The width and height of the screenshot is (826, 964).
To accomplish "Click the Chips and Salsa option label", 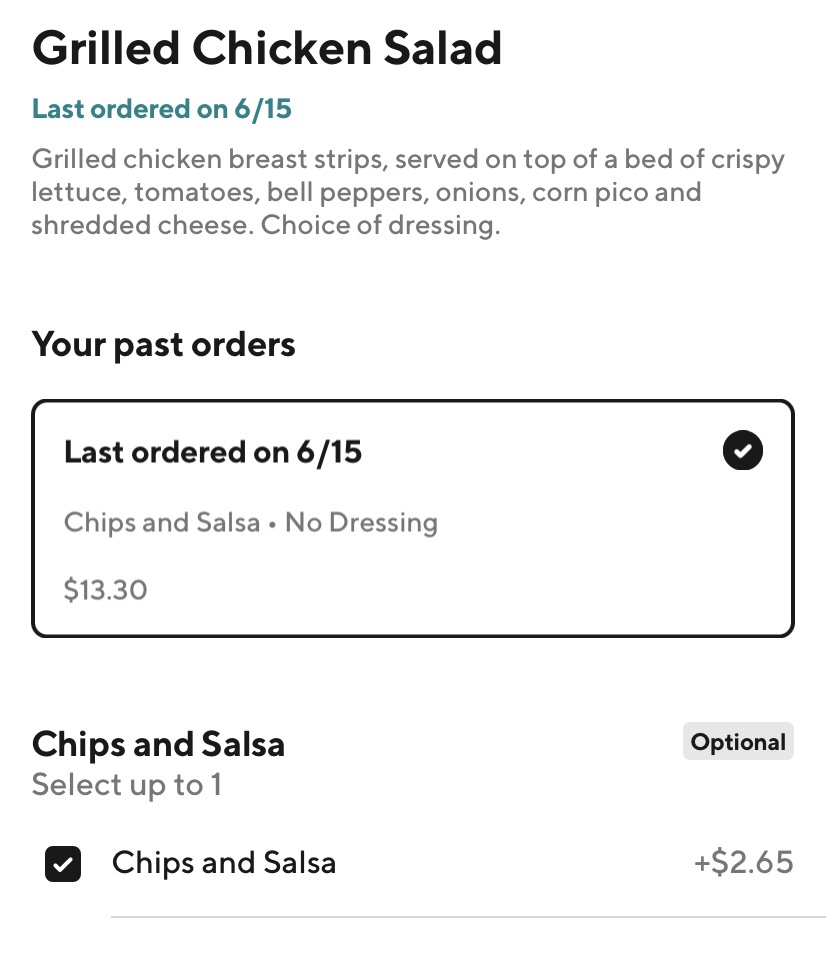I will [x=224, y=863].
